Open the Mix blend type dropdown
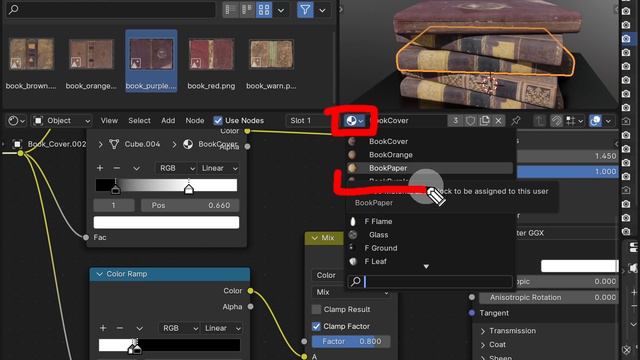640x360 pixels. [x=351, y=292]
